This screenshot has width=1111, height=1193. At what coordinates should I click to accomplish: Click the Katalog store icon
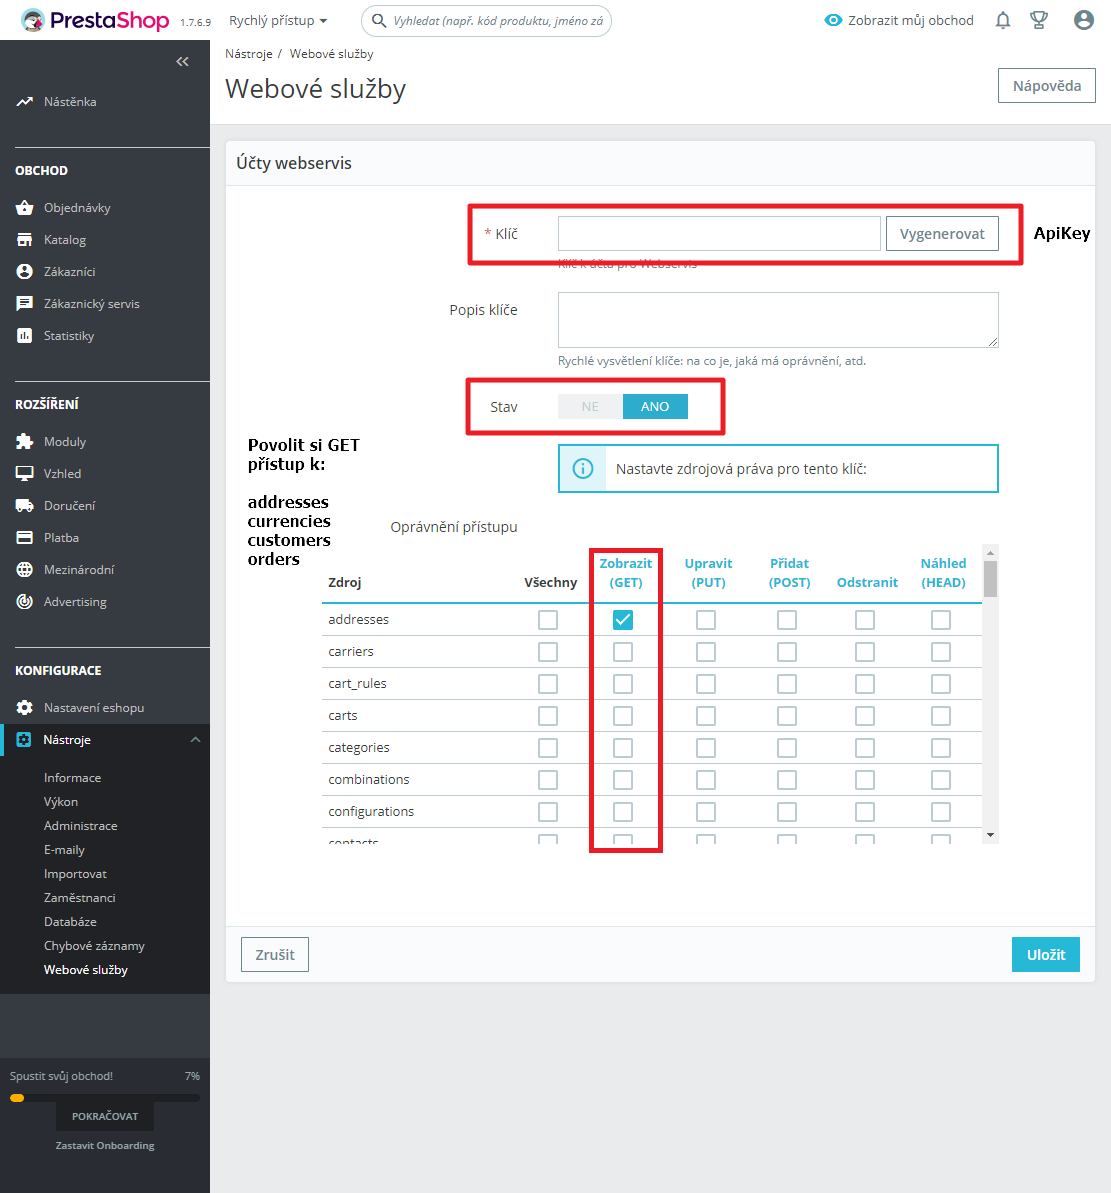click(24, 240)
